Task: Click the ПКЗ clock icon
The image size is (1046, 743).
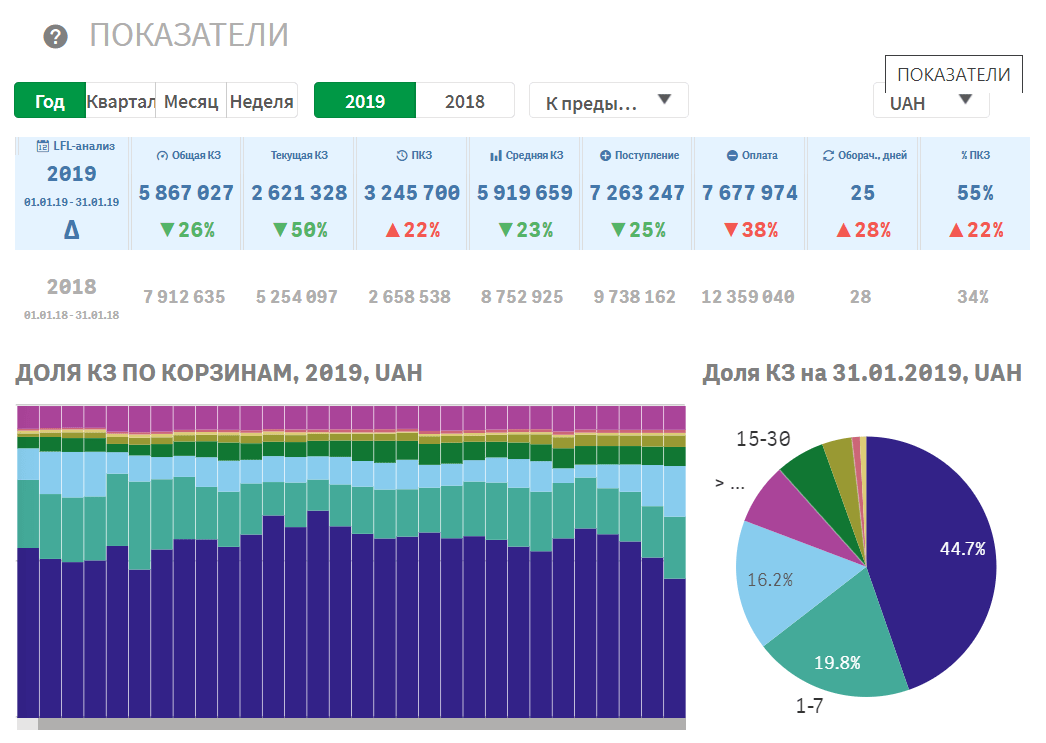Action: (x=402, y=156)
